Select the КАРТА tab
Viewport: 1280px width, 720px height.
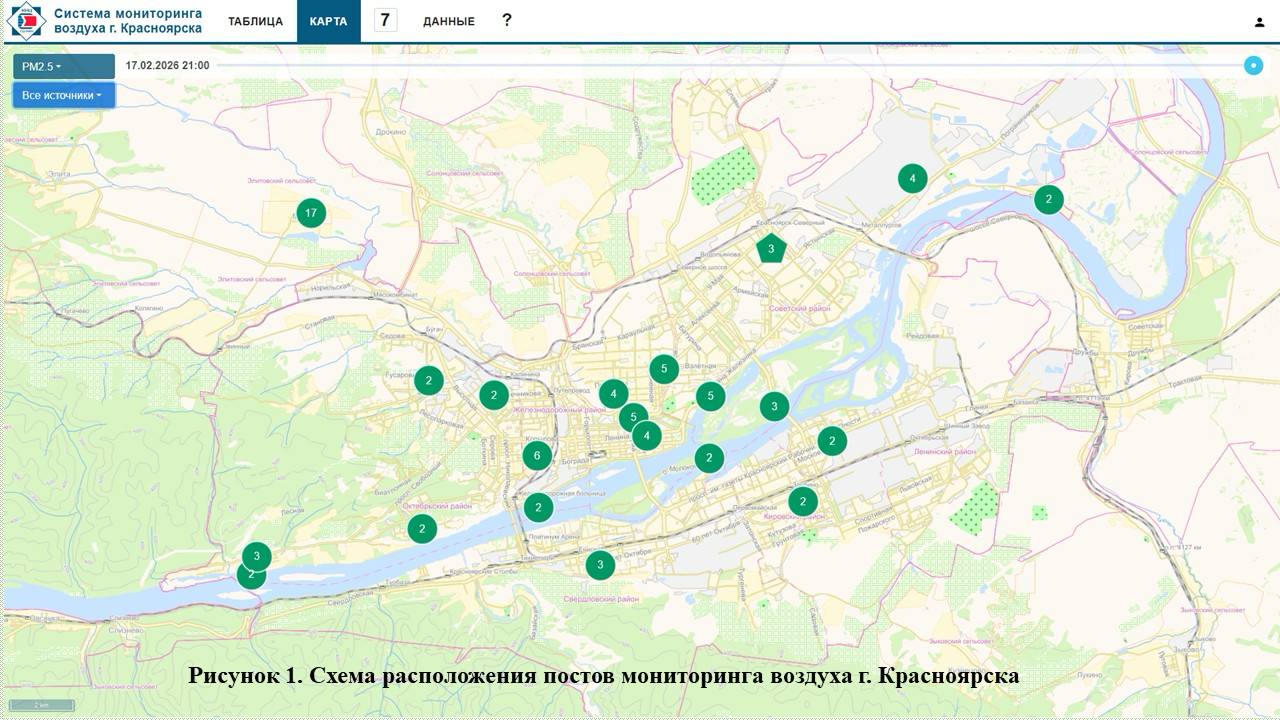[x=328, y=21]
